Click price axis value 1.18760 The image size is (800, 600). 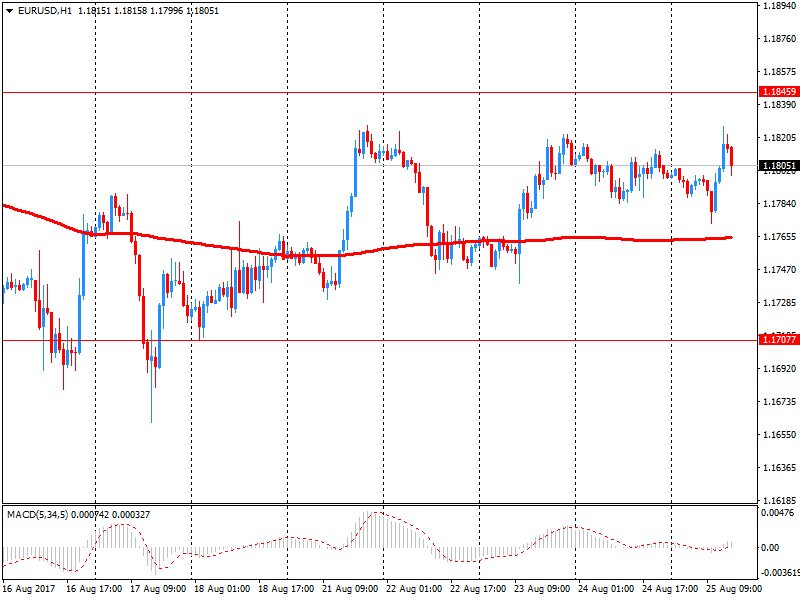pos(779,39)
